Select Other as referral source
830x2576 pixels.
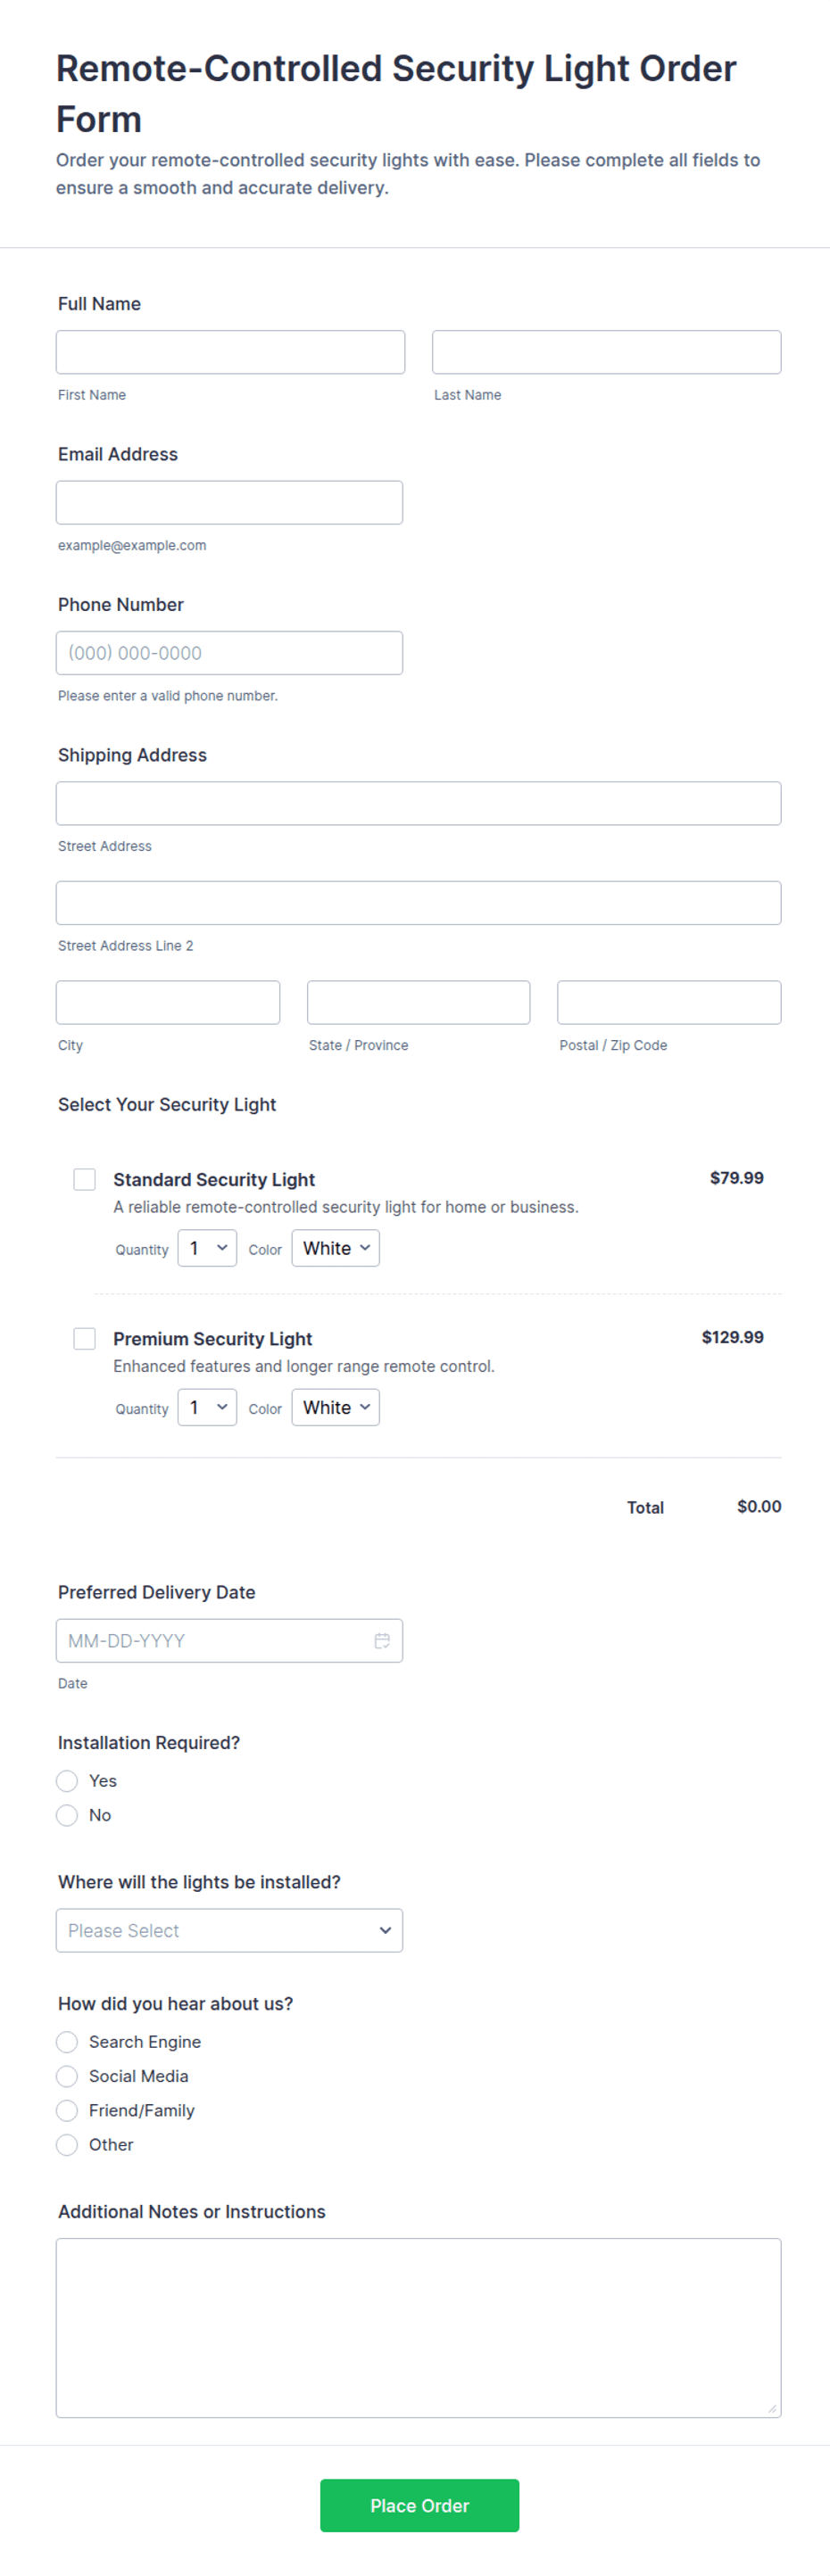click(67, 2144)
